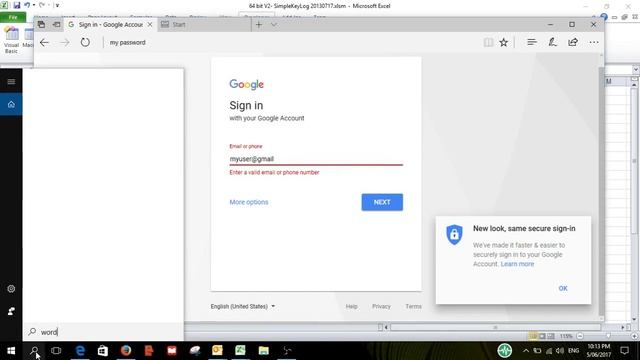The height and width of the screenshot is (360, 640).
Task: Open Visual Basic in Excel ribbon
Action: click(x=11, y=40)
